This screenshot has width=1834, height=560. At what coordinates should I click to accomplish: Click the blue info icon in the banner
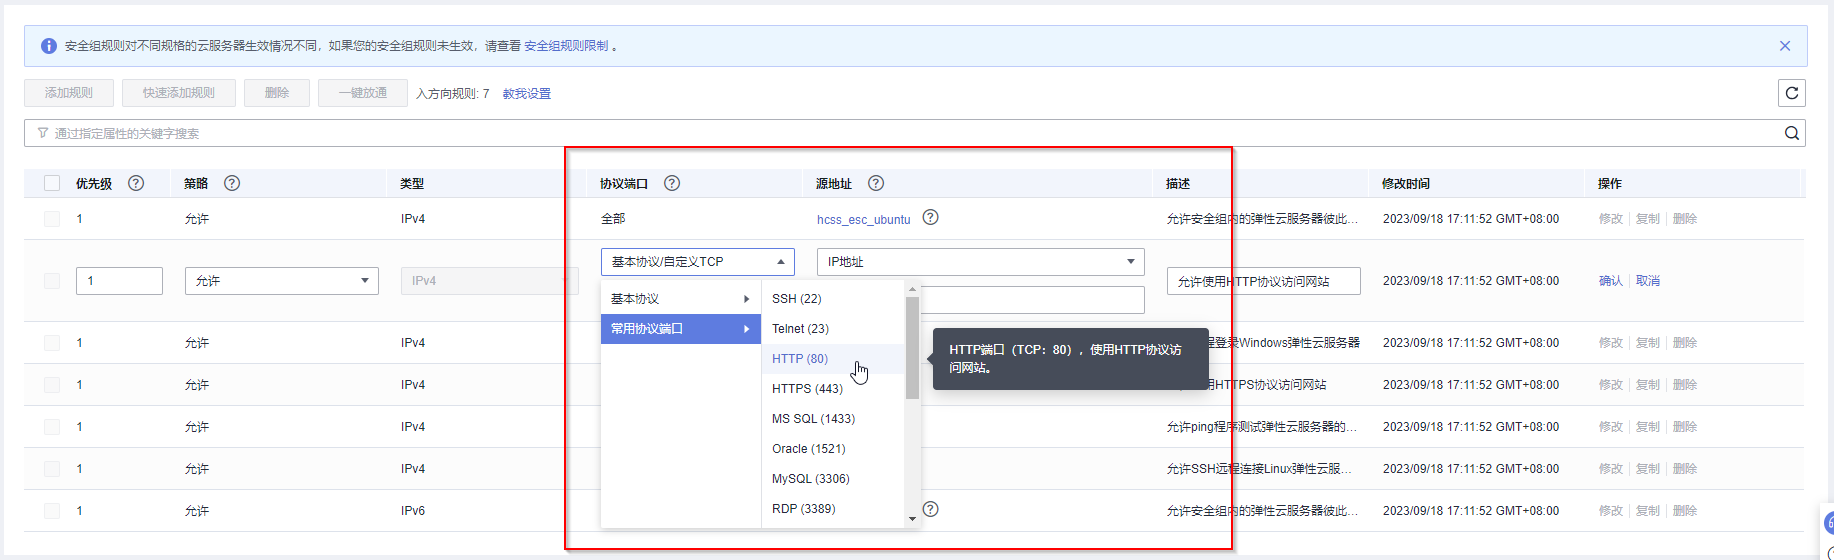(x=48, y=46)
